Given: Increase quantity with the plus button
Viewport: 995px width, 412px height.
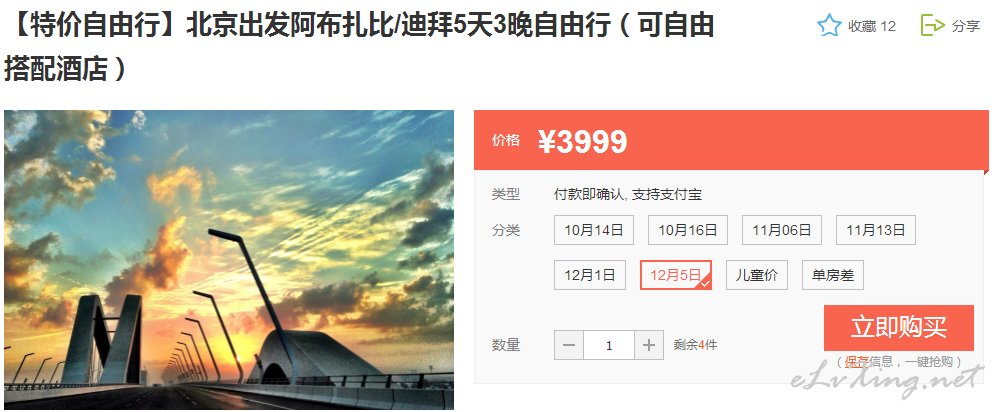Looking at the screenshot, I should [649, 345].
